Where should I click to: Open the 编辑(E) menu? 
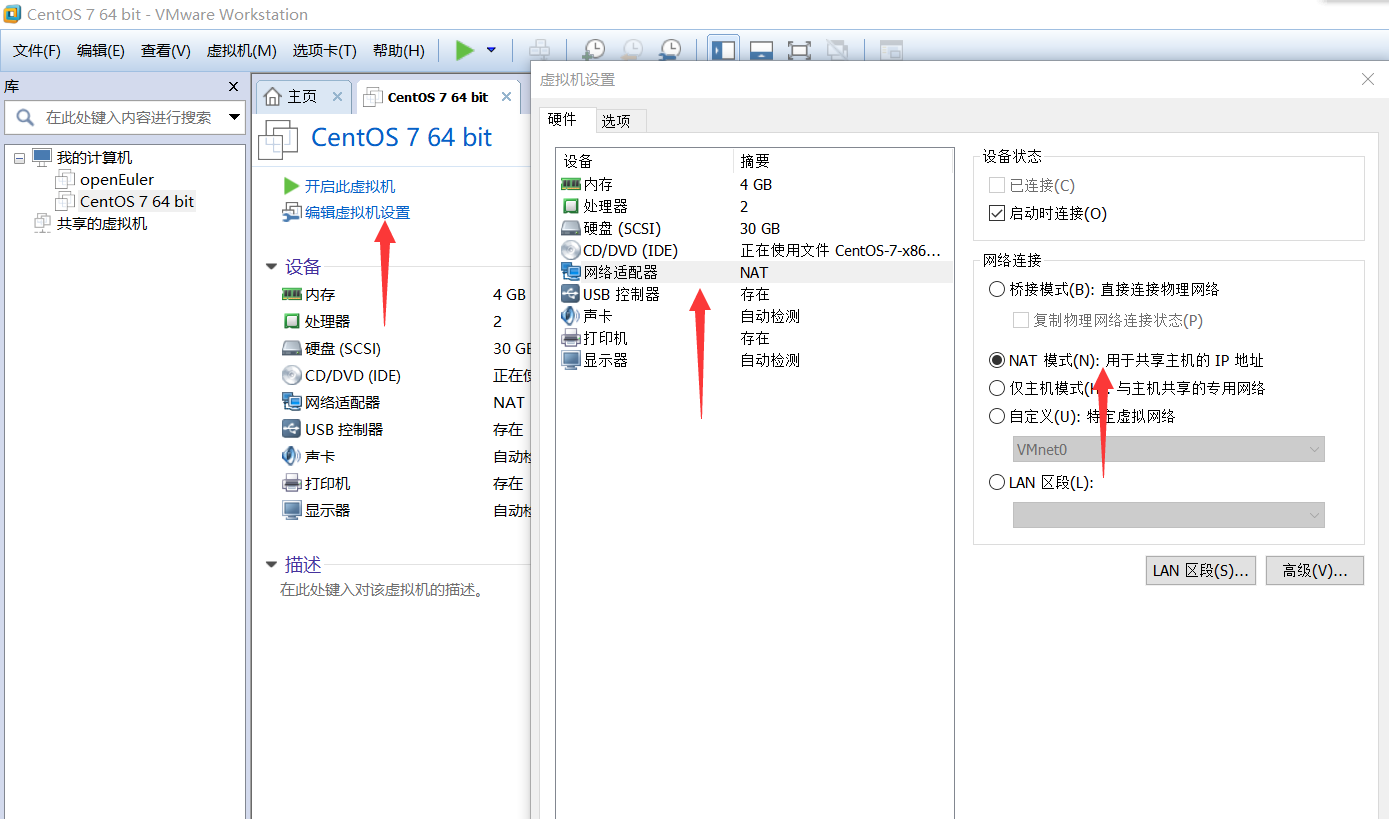click(101, 51)
